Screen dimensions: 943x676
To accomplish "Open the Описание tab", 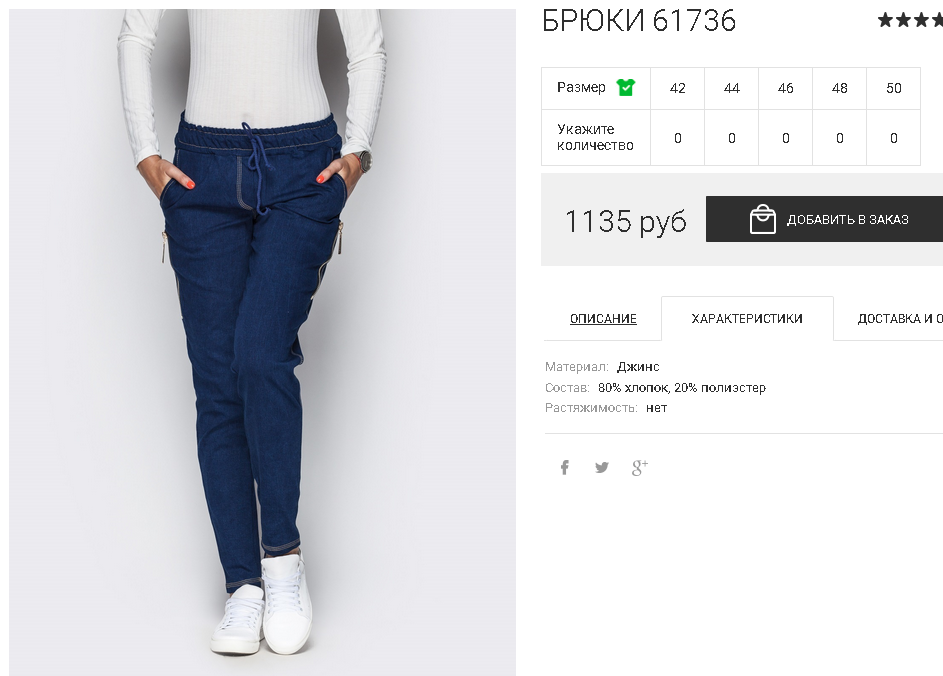I will [603, 319].
